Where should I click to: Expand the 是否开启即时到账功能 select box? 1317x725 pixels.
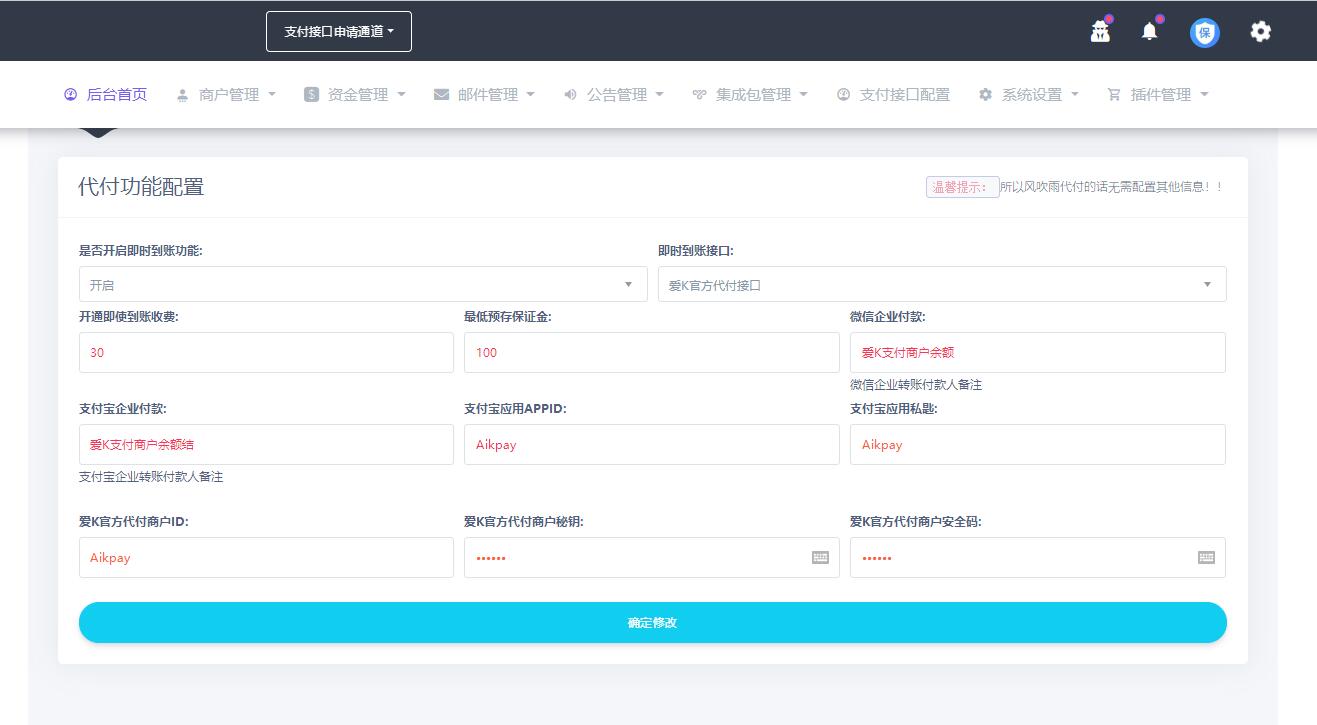click(363, 285)
